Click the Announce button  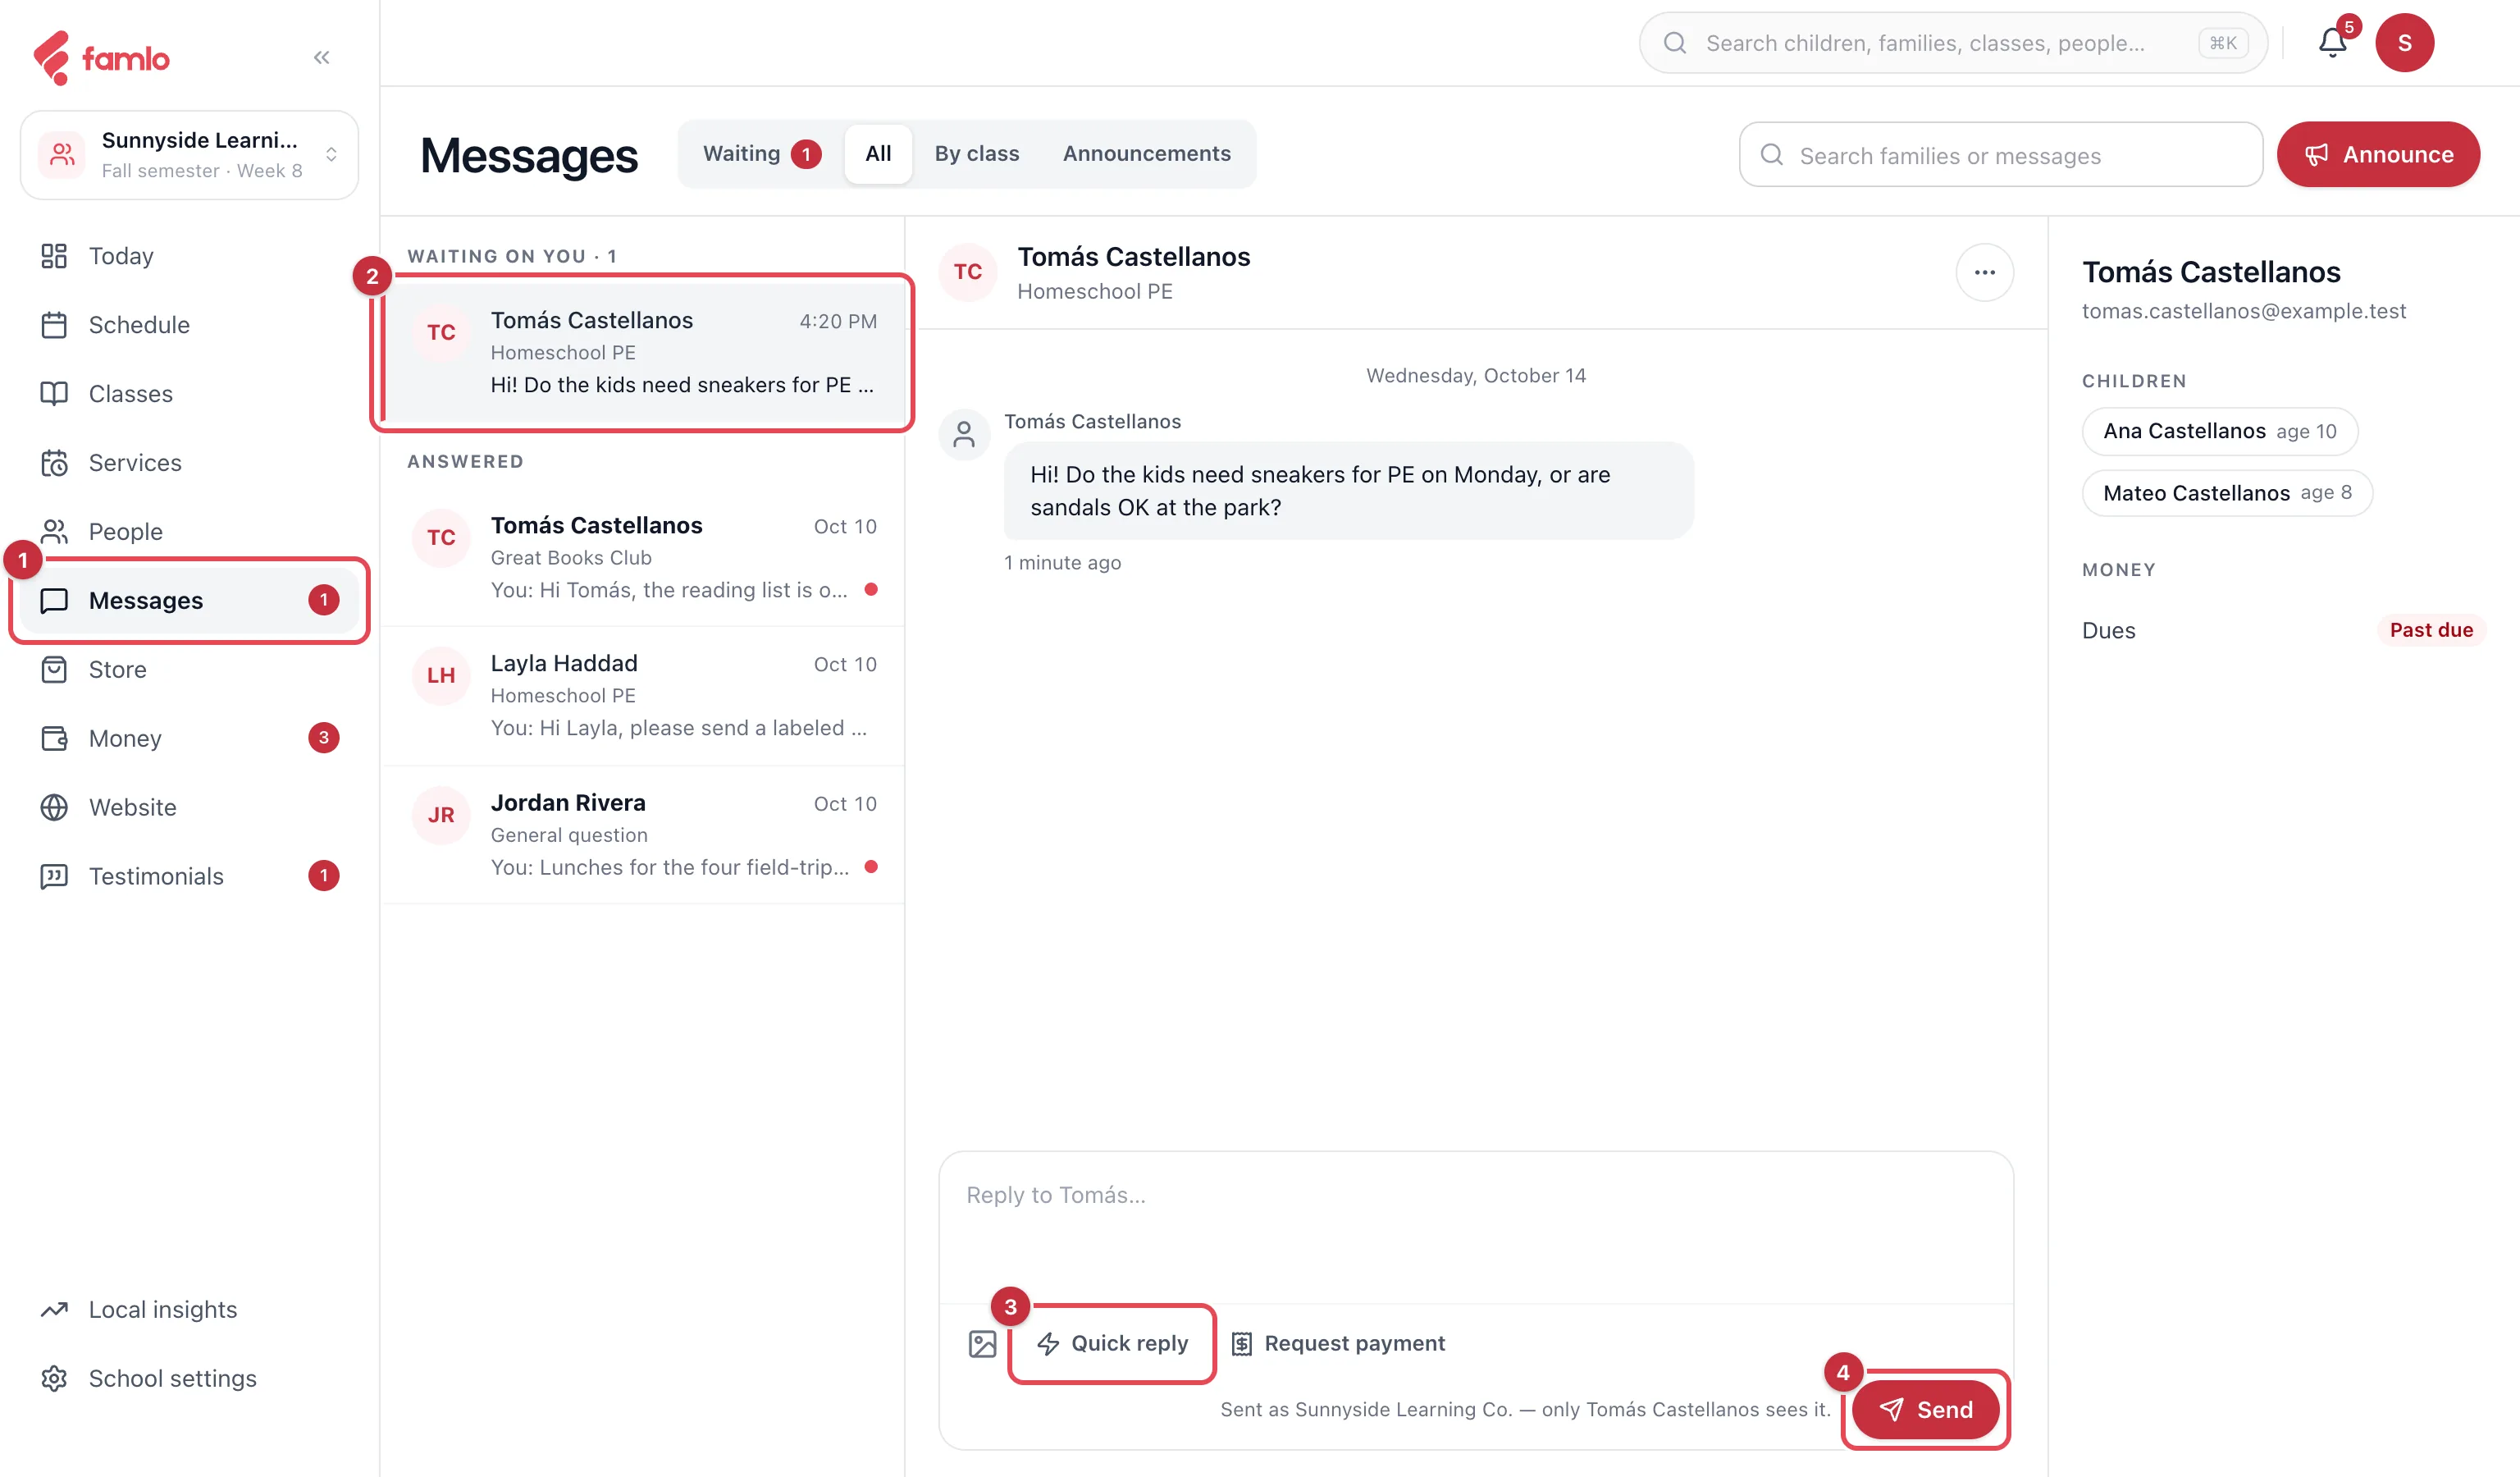pos(2377,155)
